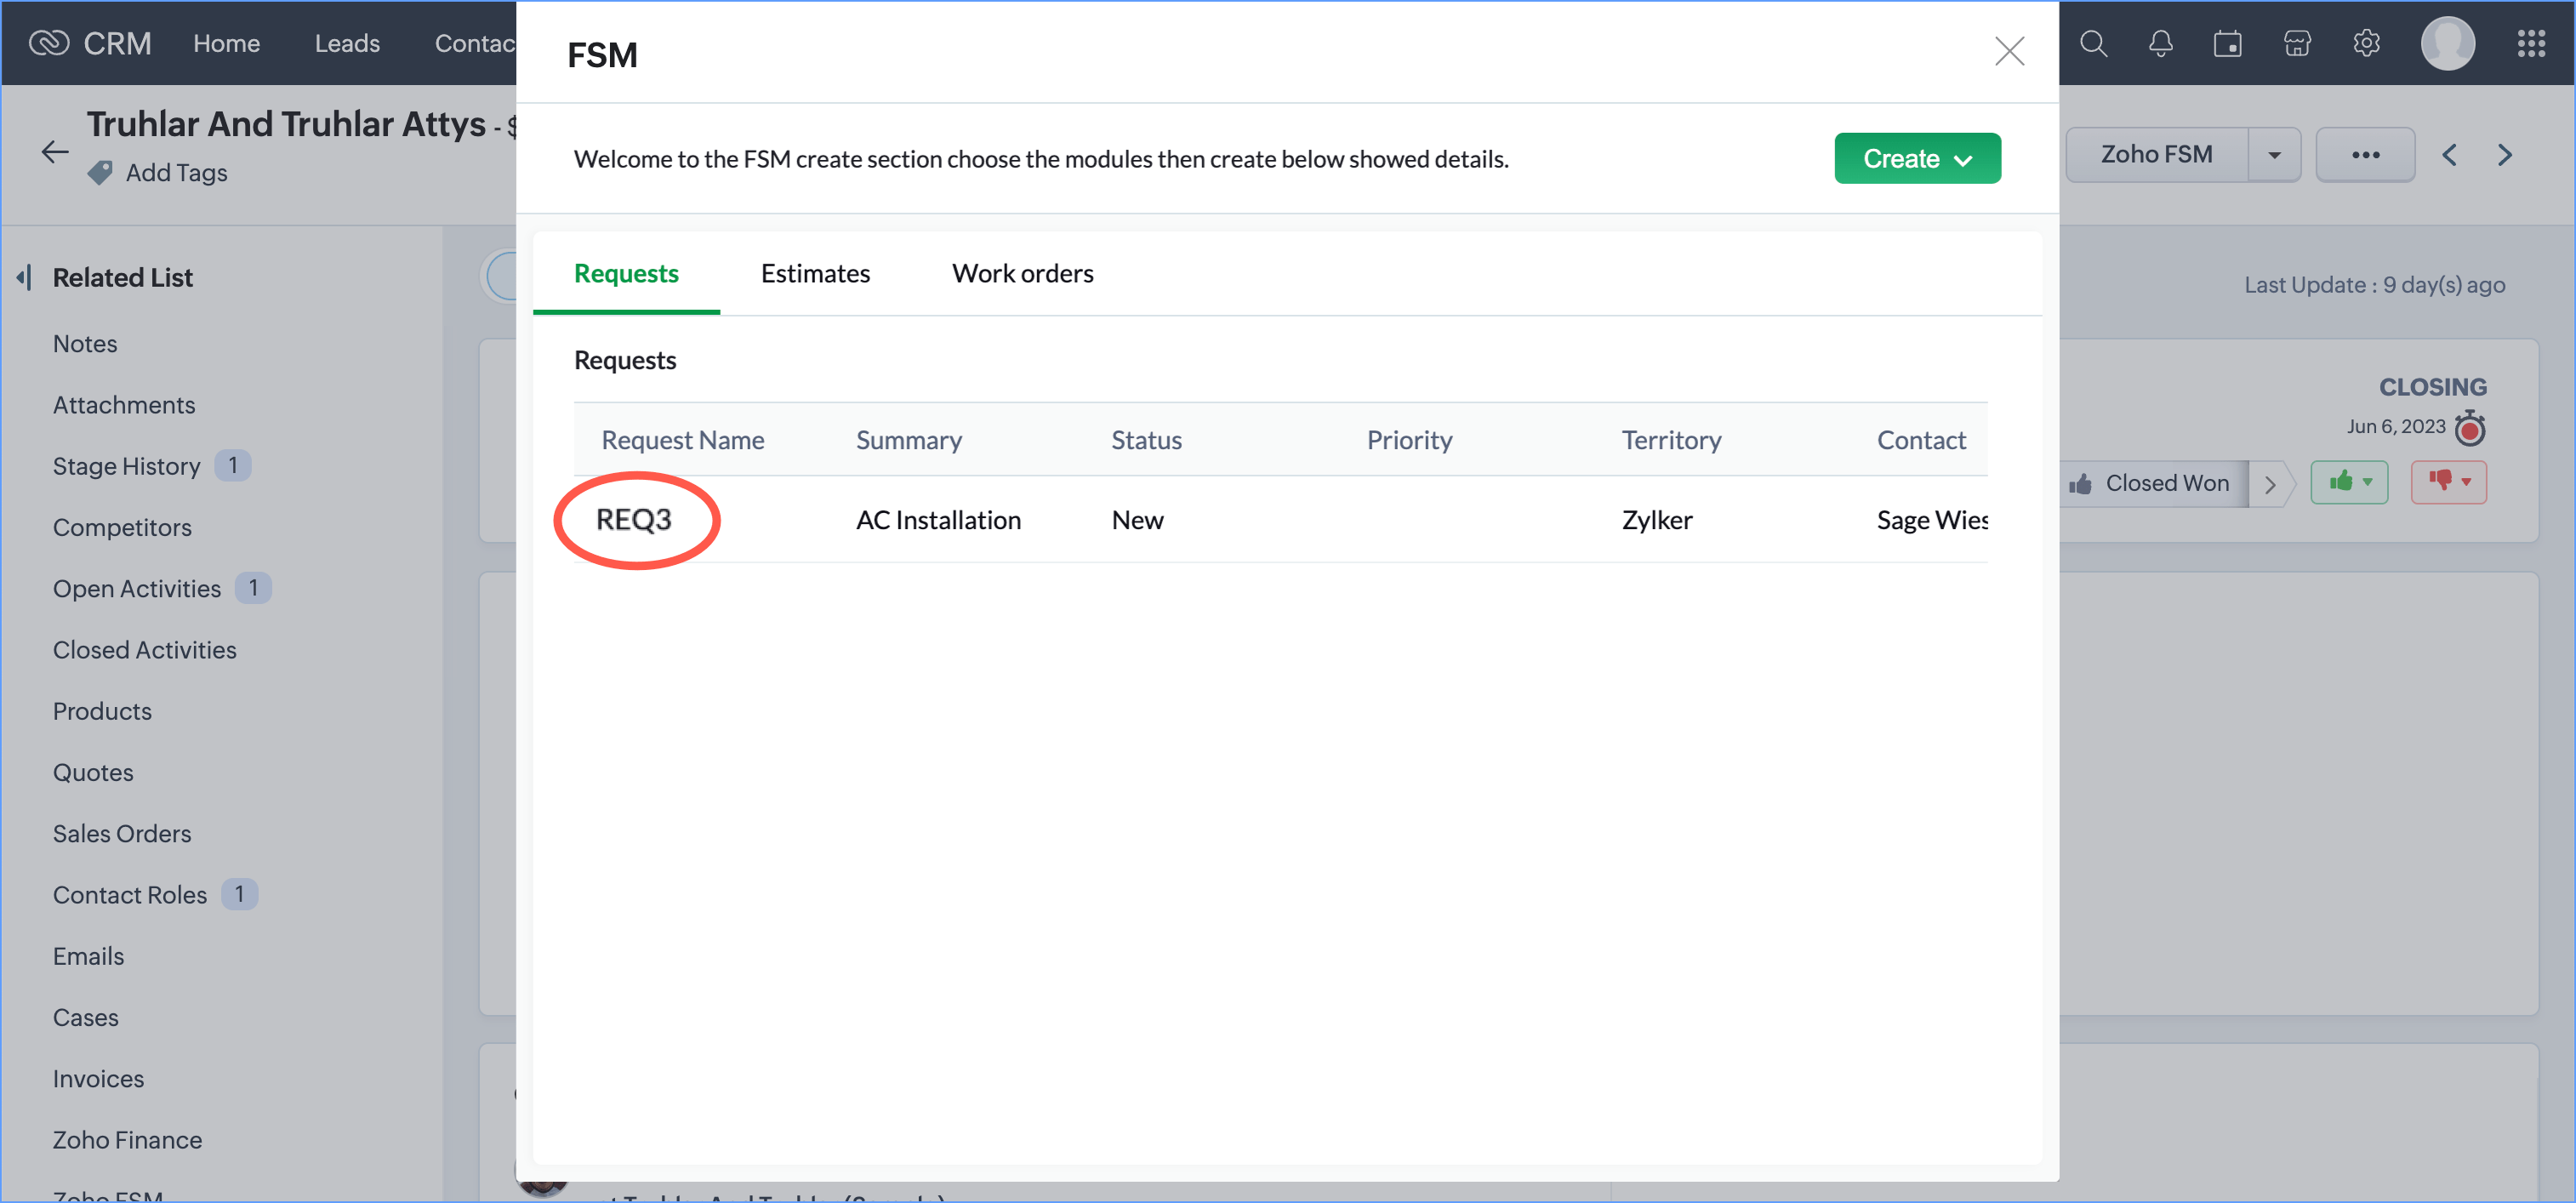Click the three-dots more options button
The image size is (2576, 1203).
tap(2365, 155)
